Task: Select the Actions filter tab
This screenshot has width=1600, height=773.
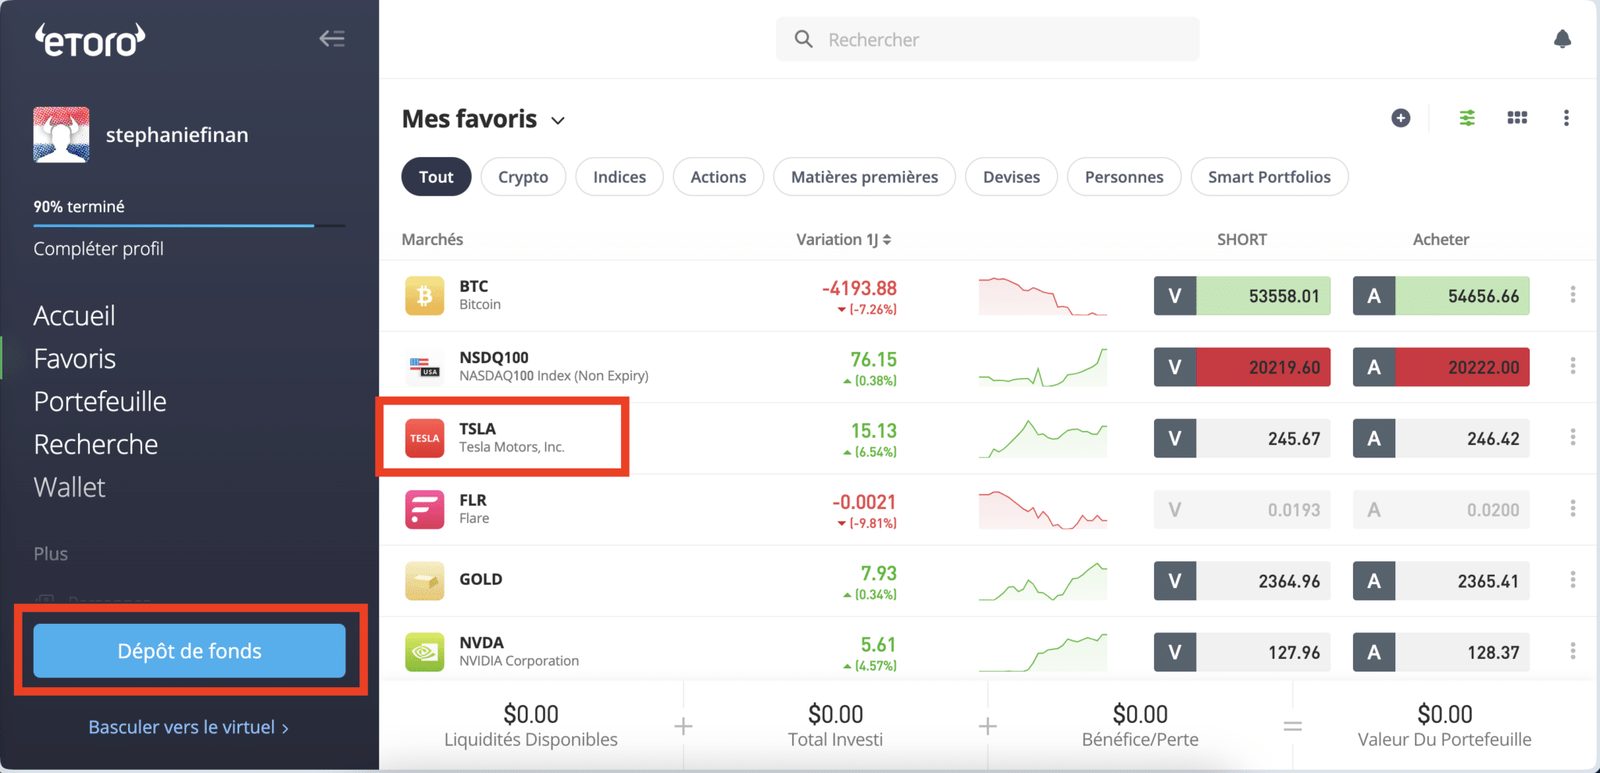Action: click(718, 177)
